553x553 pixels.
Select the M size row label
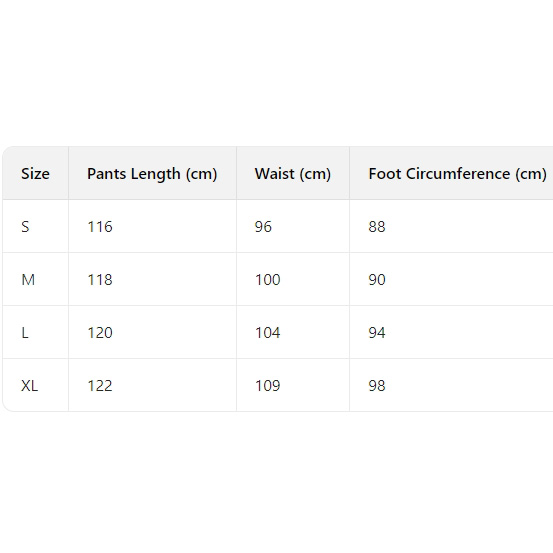(28, 280)
